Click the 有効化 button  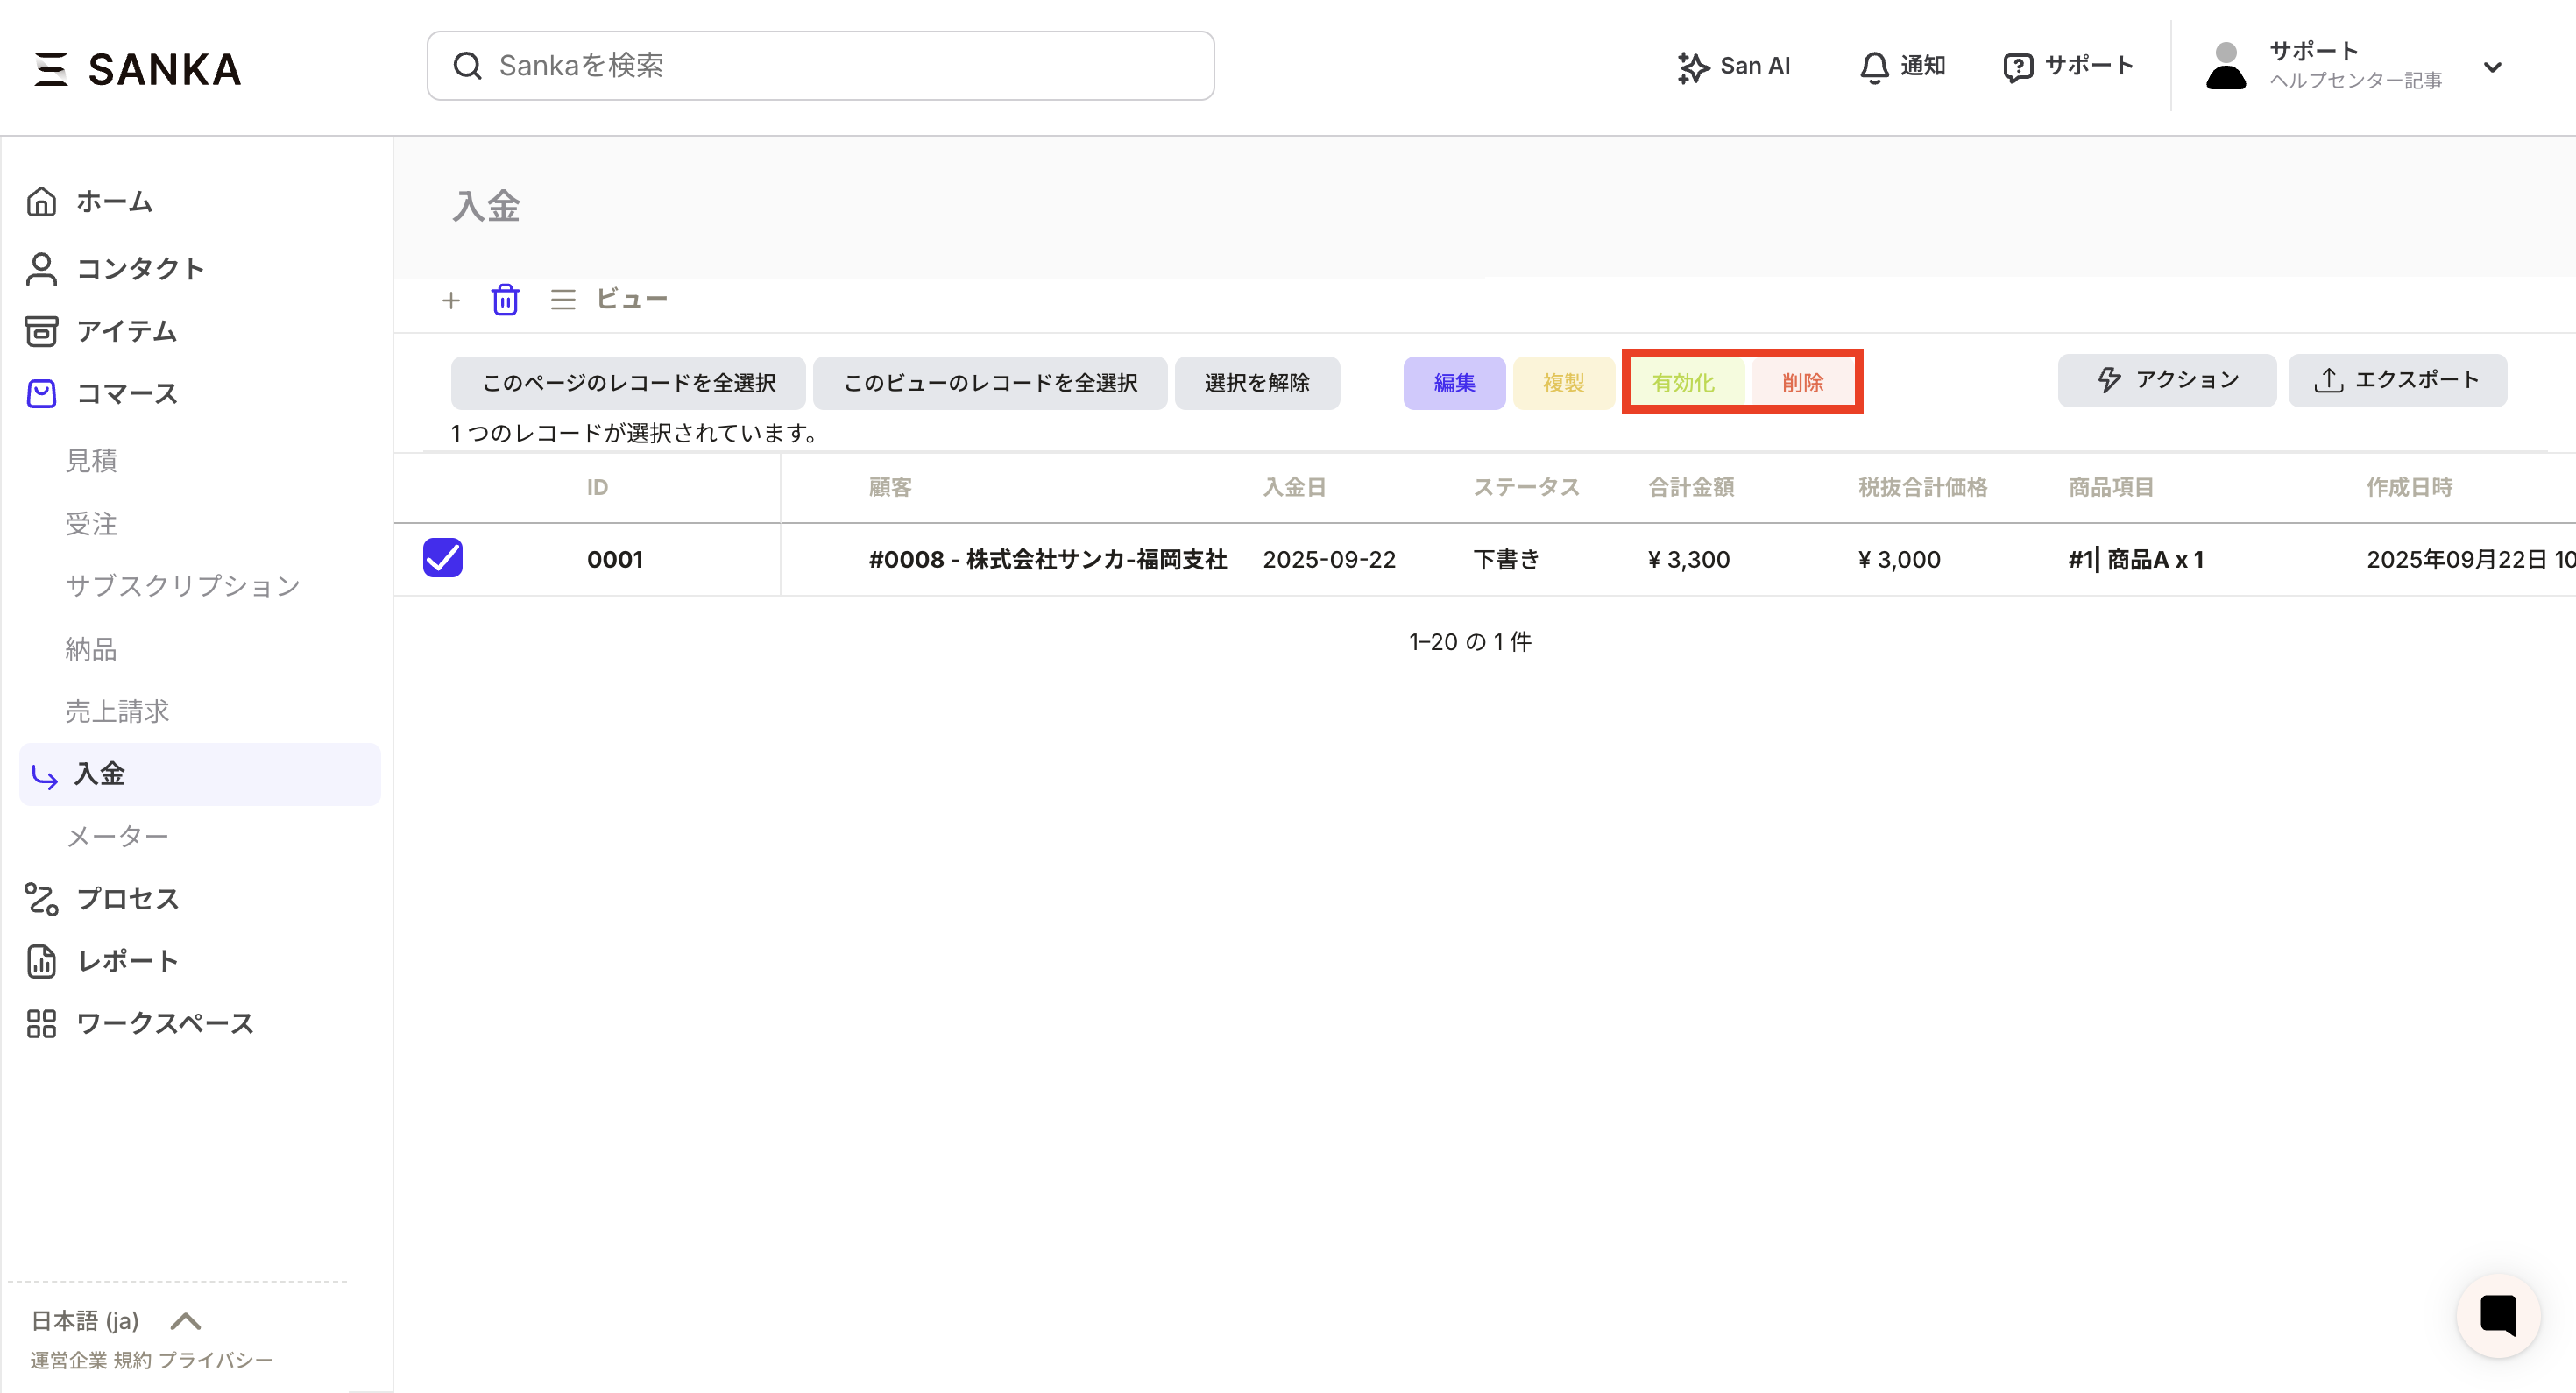tap(1683, 383)
